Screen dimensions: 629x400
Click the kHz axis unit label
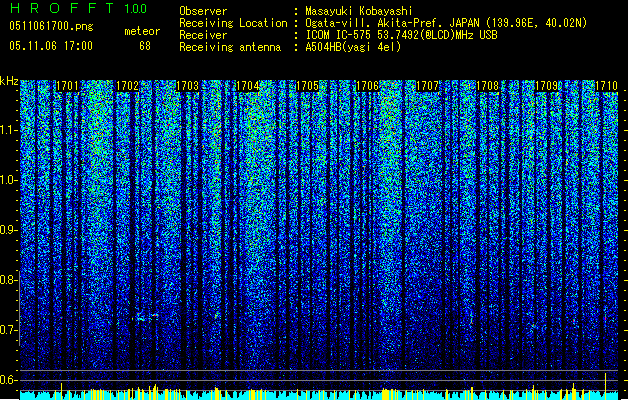[9, 81]
